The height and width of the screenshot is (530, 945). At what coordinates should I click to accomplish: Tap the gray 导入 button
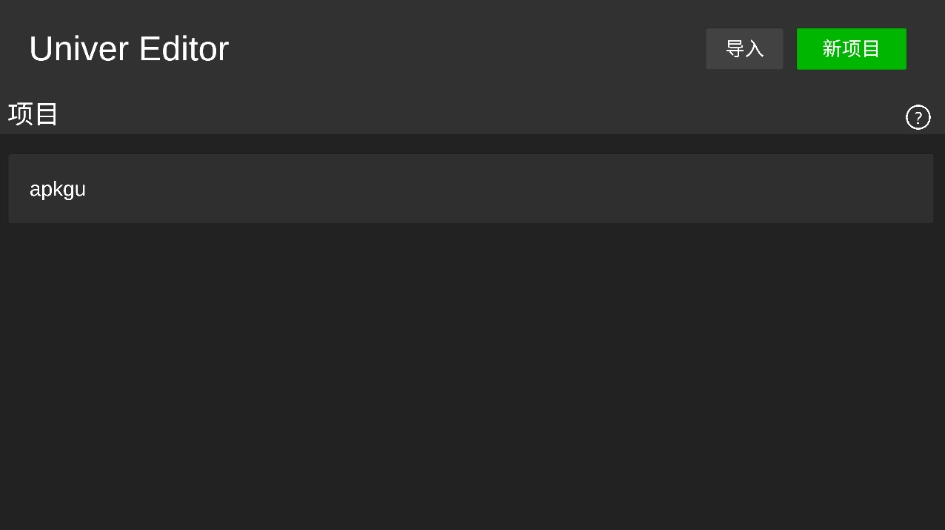point(744,49)
